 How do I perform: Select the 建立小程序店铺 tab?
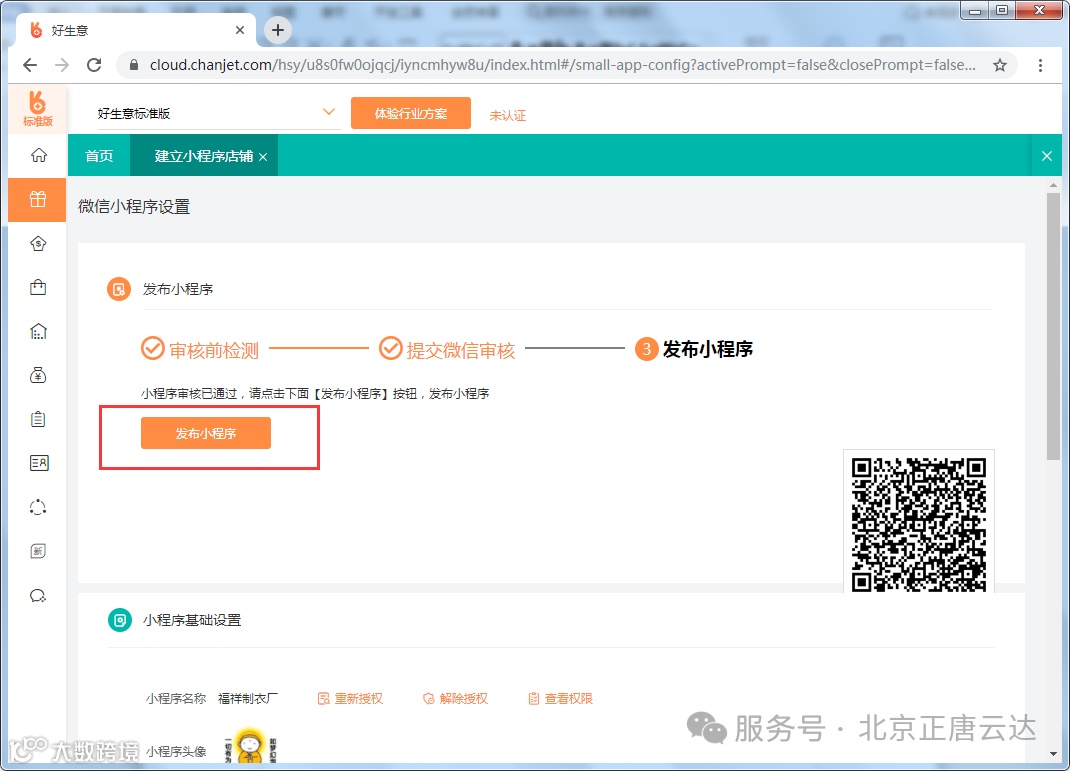pos(203,156)
